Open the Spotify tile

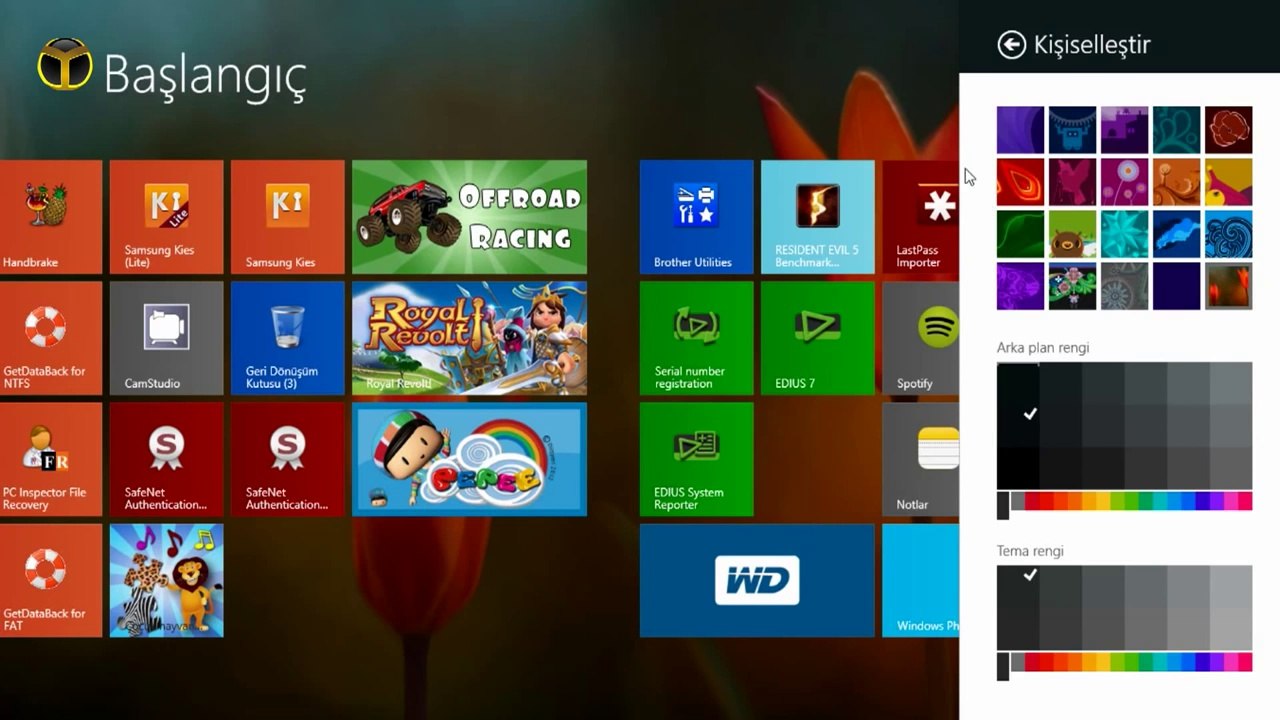pyautogui.click(x=920, y=338)
